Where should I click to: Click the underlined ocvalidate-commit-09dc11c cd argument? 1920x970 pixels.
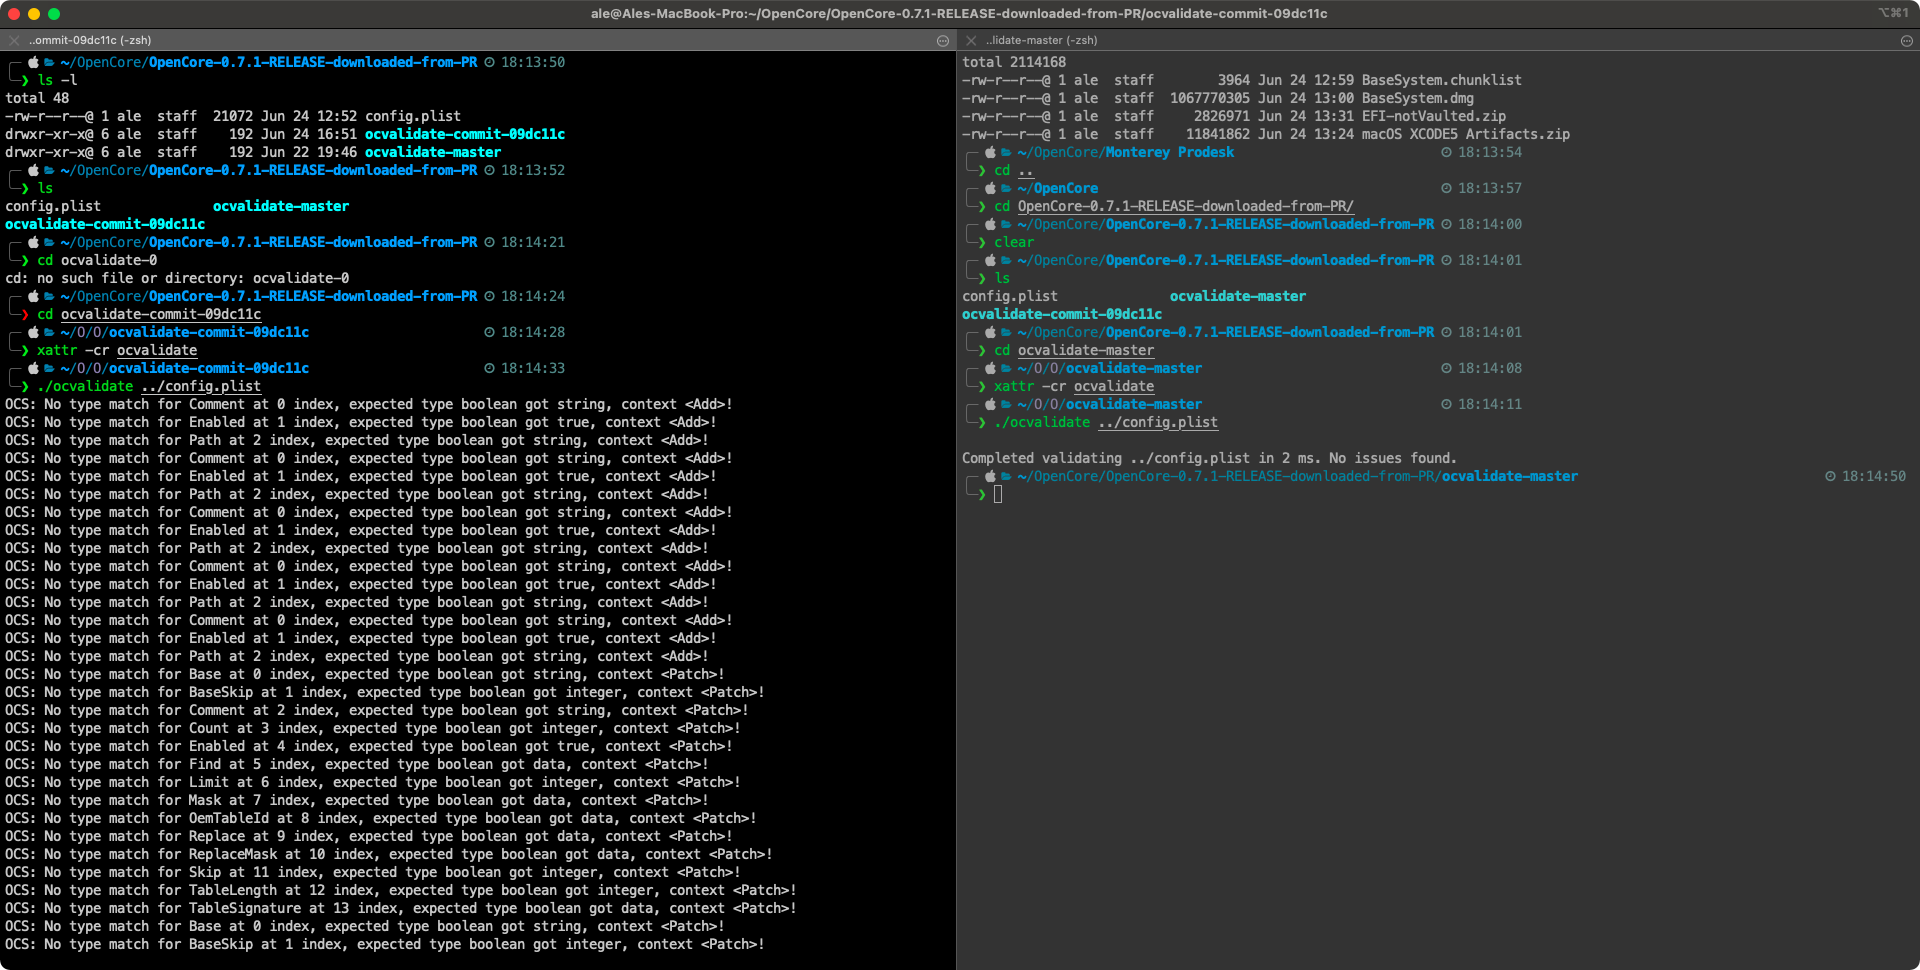(161, 314)
